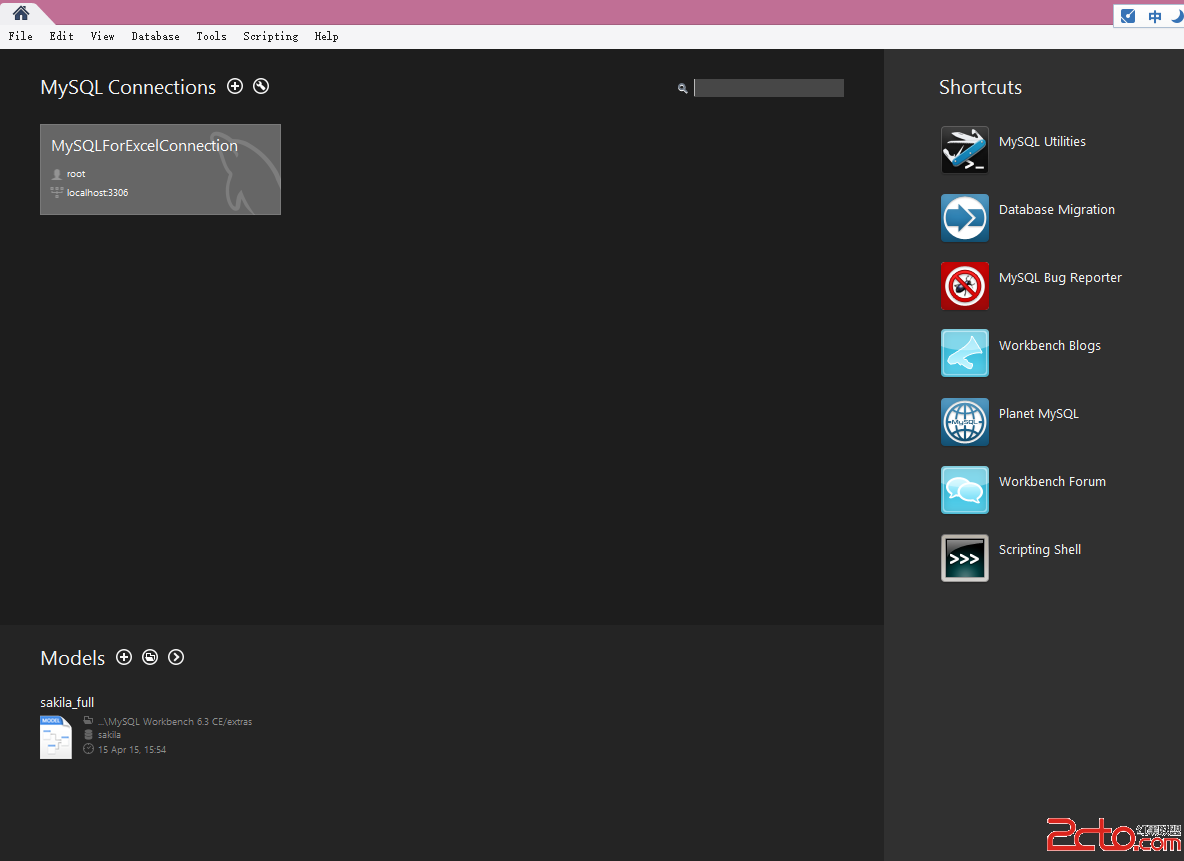
Task: Open the Workbench Blogs megaphone icon
Action: pos(964,353)
